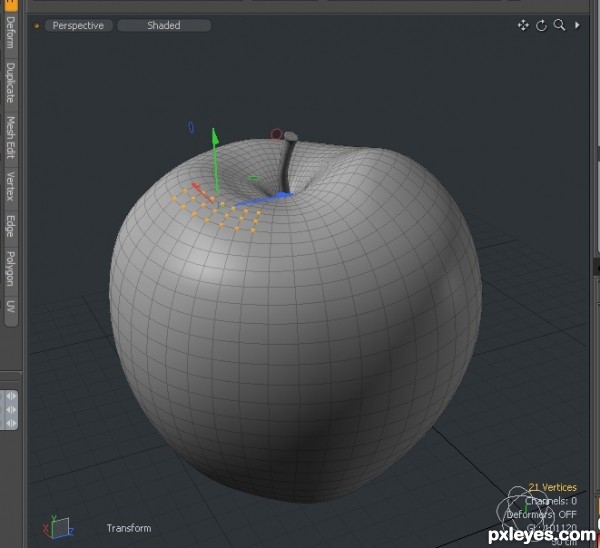
Task: Open the Deform vertical tab
Action: 11,33
